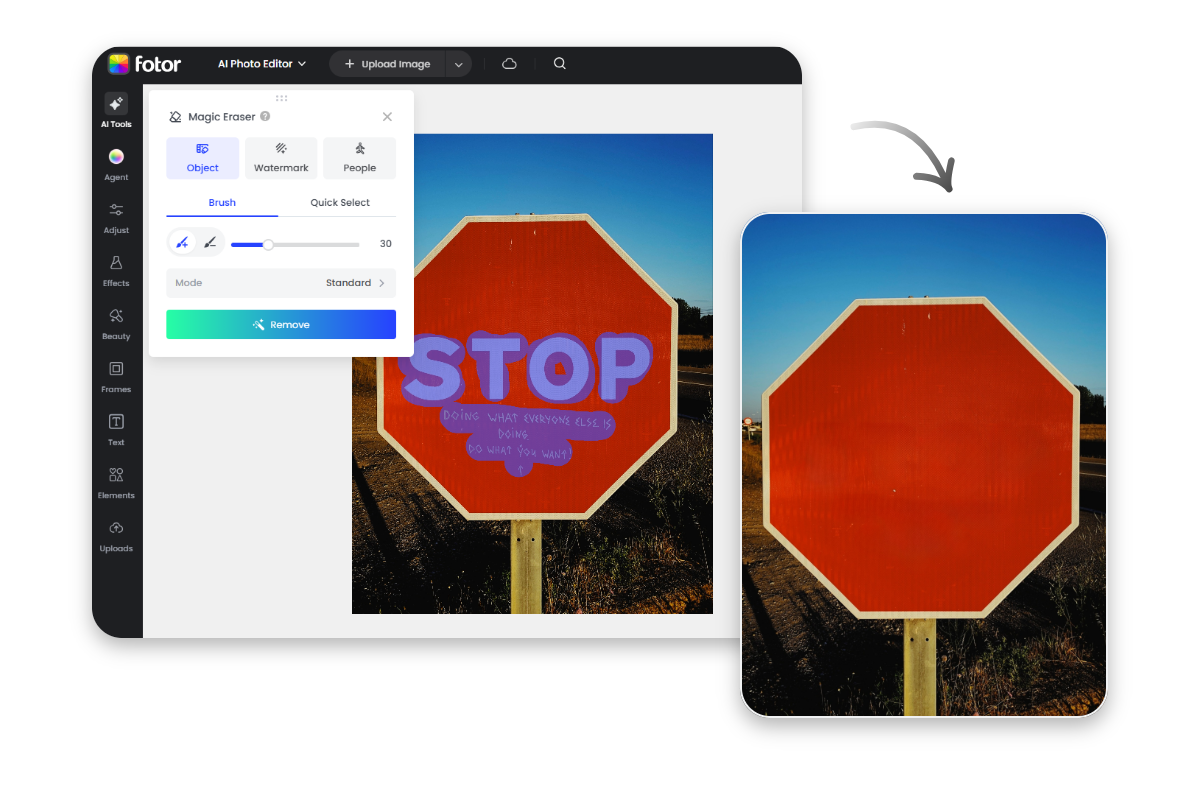Enable People removal mode
Viewport: 1200px width, 800px height.
[359, 157]
